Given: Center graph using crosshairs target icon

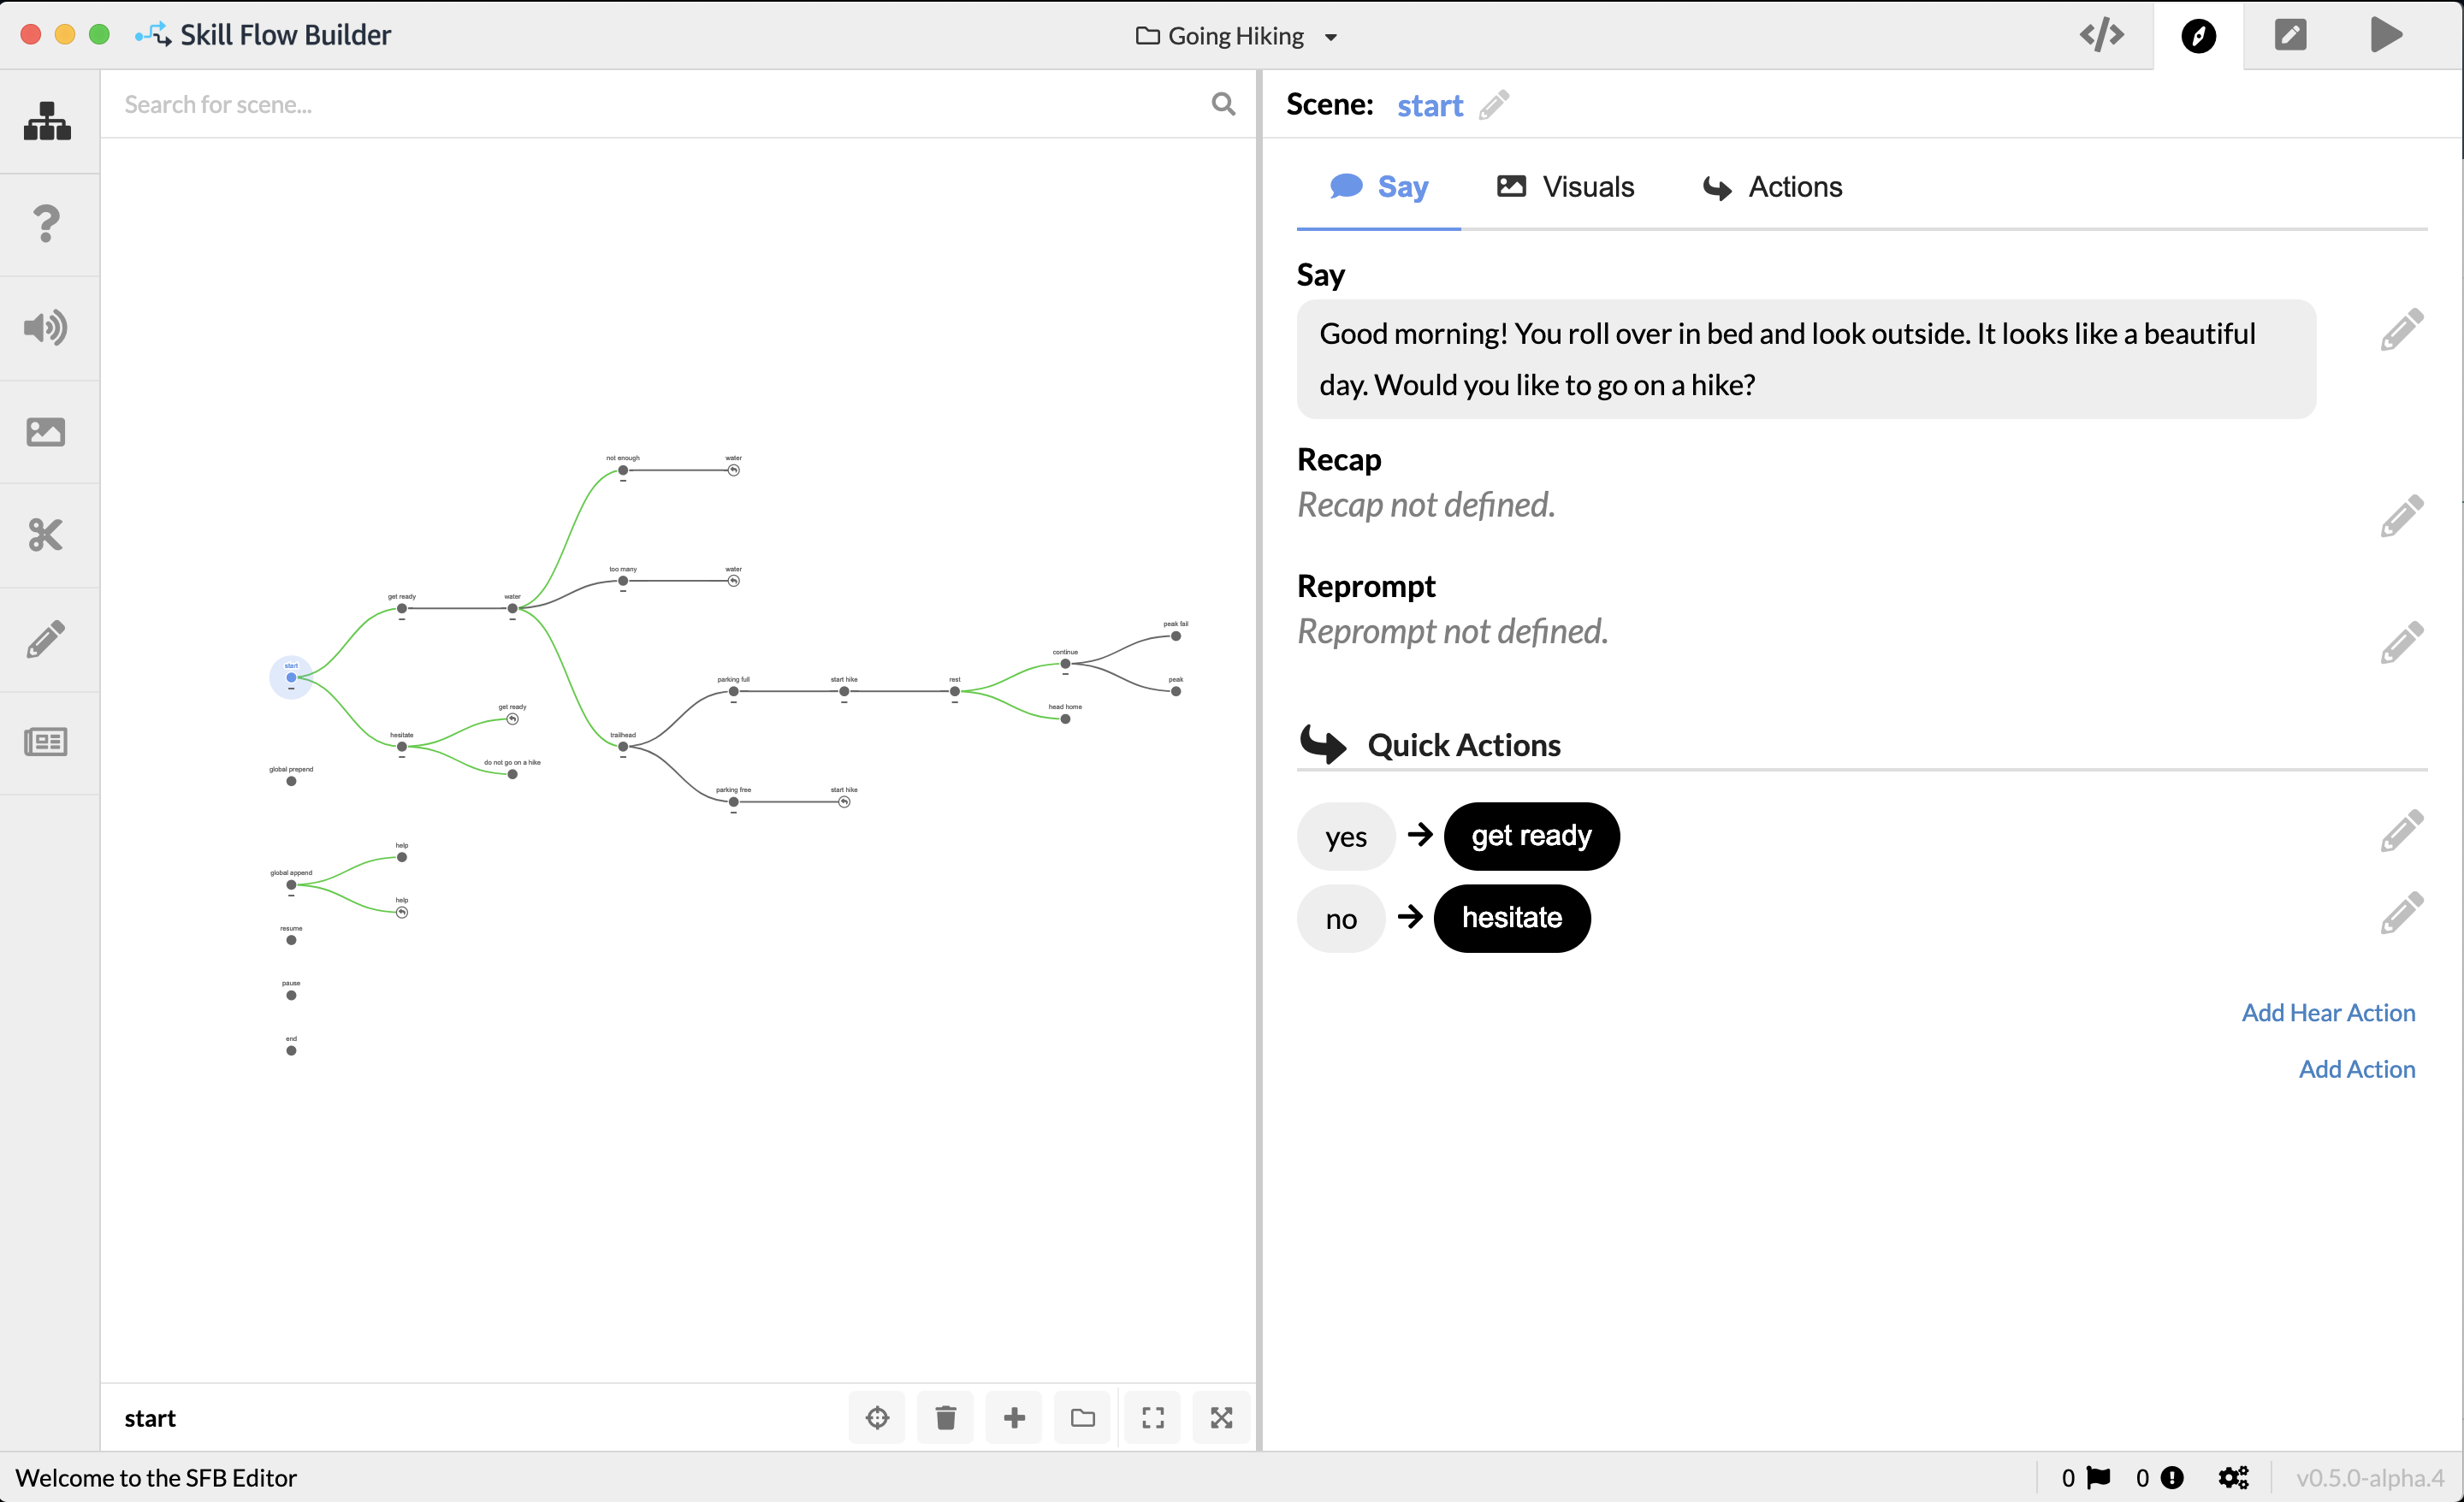Looking at the screenshot, I should click(x=877, y=1417).
